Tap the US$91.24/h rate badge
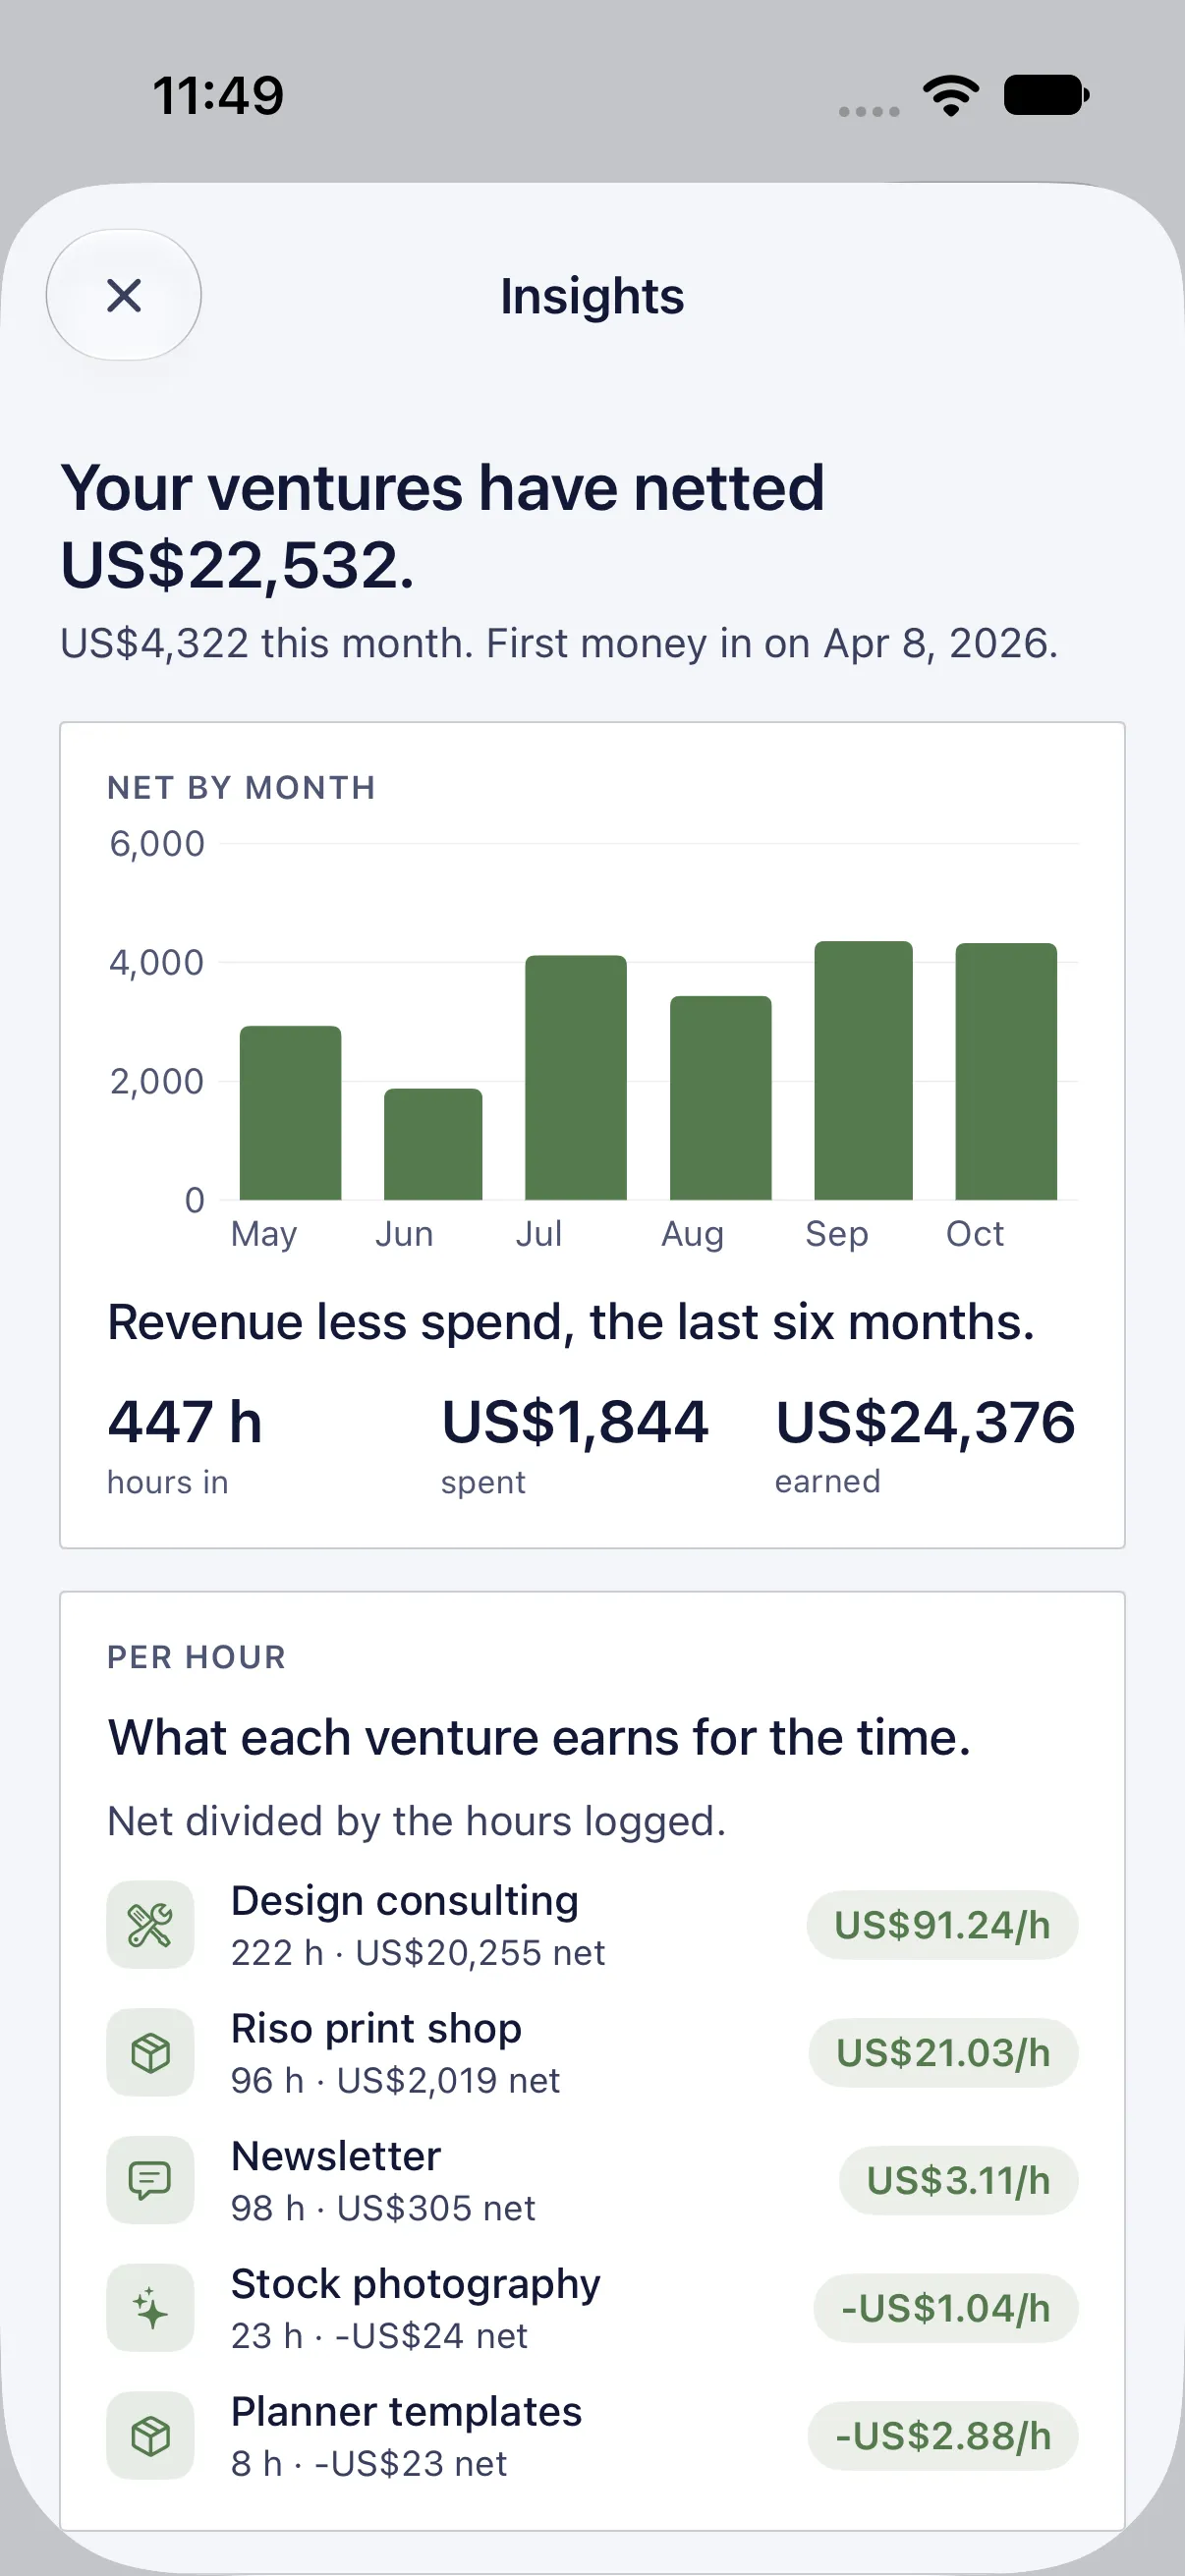The width and height of the screenshot is (1185, 2576). pyautogui.click(x=942, y=1925)
